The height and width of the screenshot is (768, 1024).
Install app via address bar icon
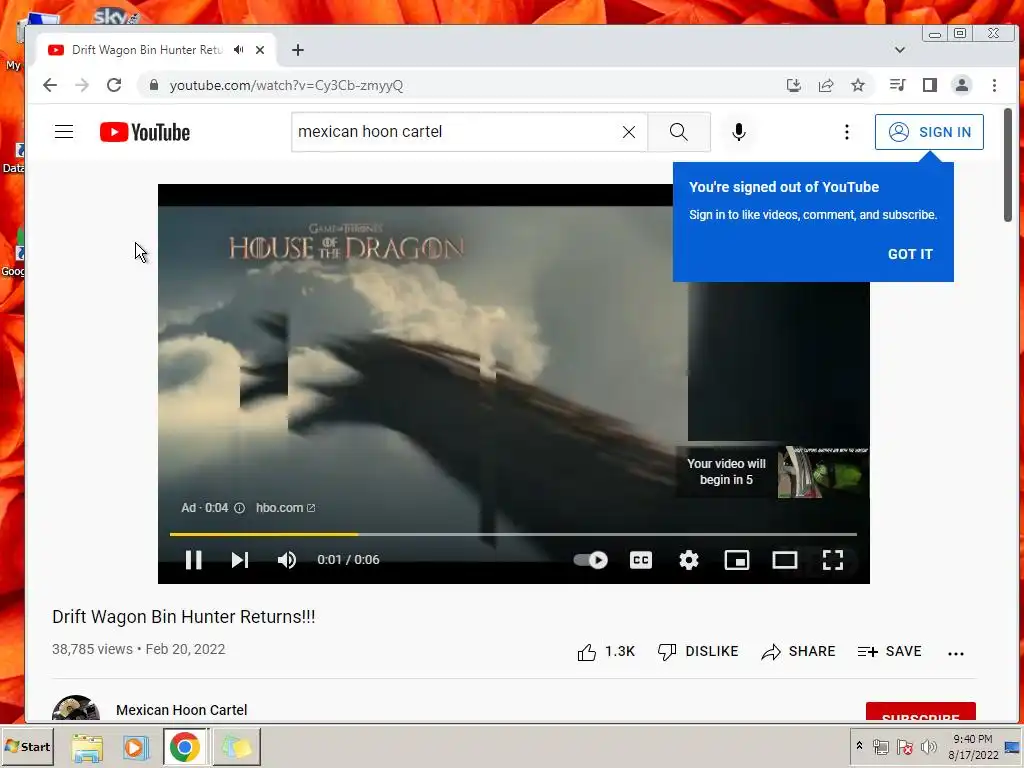click(x=793, y=85)
